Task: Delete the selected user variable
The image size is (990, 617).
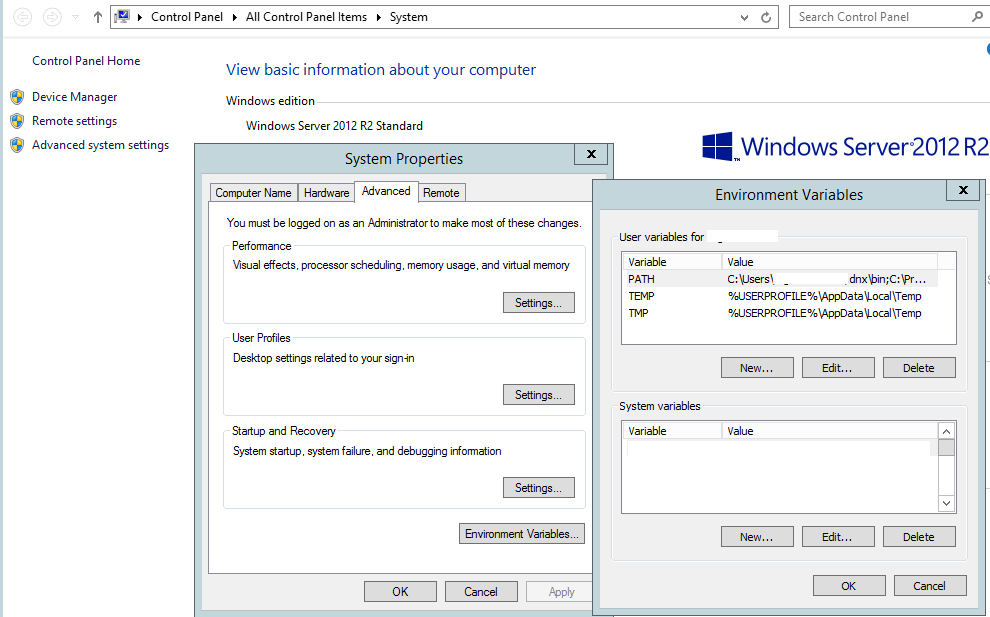Action: pyautogui.click(x=919, y=368)
